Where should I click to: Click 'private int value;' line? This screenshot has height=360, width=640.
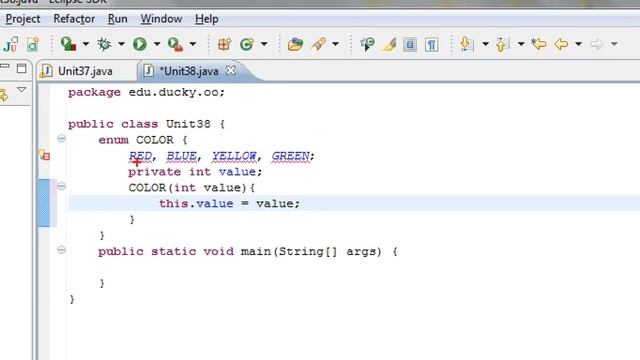point(195,172)
